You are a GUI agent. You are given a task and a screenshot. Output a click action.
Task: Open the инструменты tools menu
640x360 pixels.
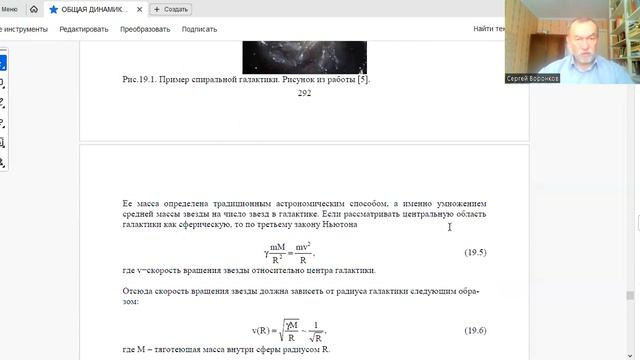click(x=24, y=29)
